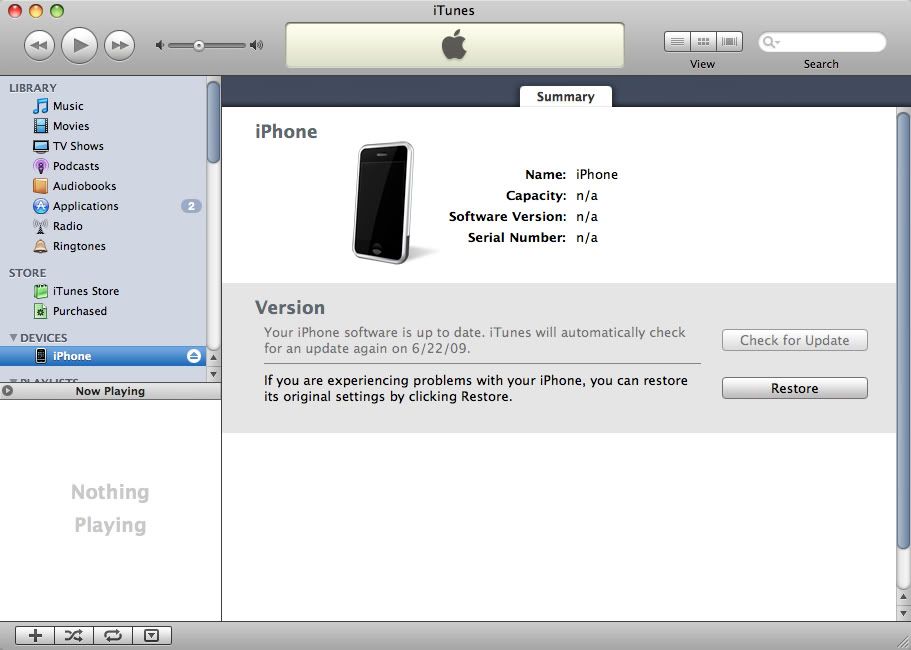Image resolution: width=911 pixels, height=650 pixels.
Task: Click the Applications App Store icon
Action: pos(41,206)
